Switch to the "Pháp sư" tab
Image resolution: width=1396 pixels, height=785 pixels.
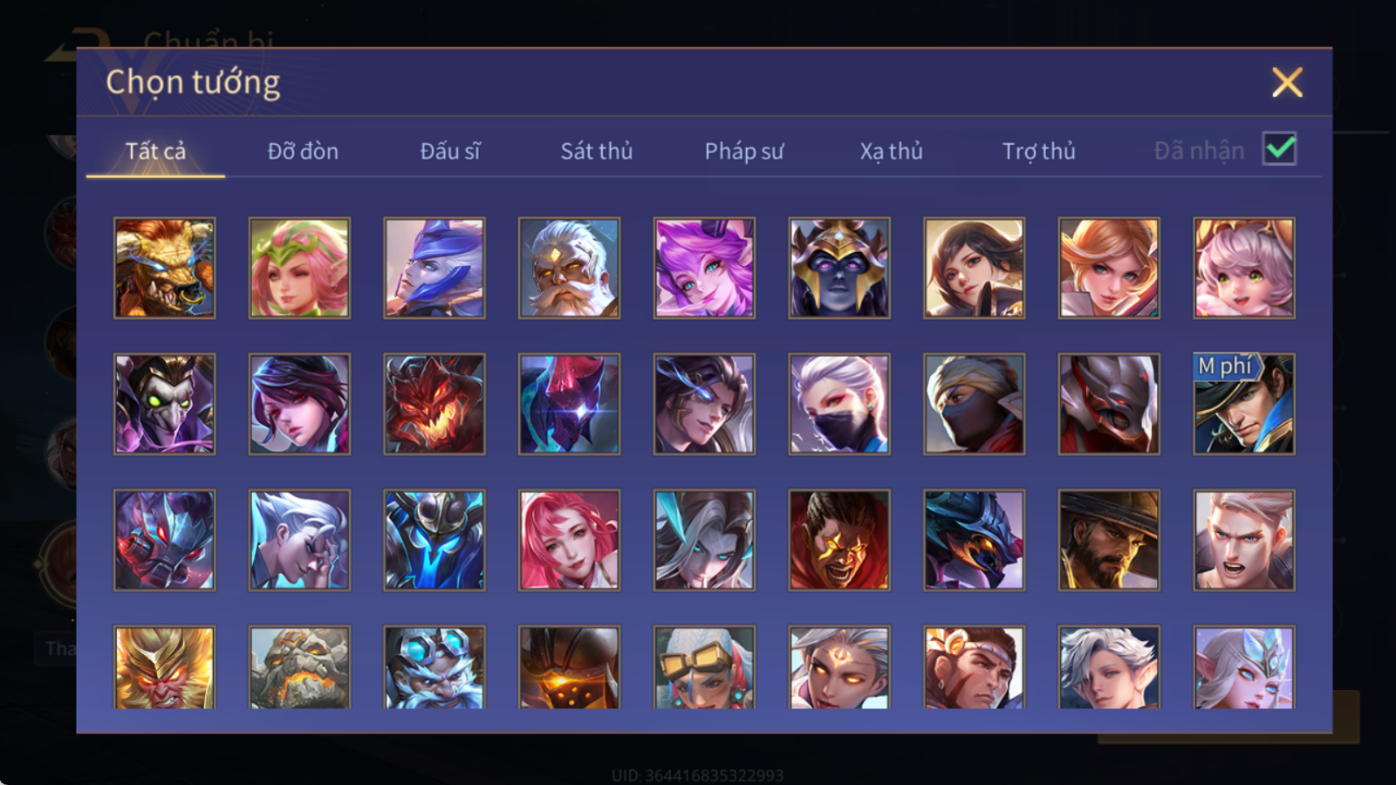(744, 151)
